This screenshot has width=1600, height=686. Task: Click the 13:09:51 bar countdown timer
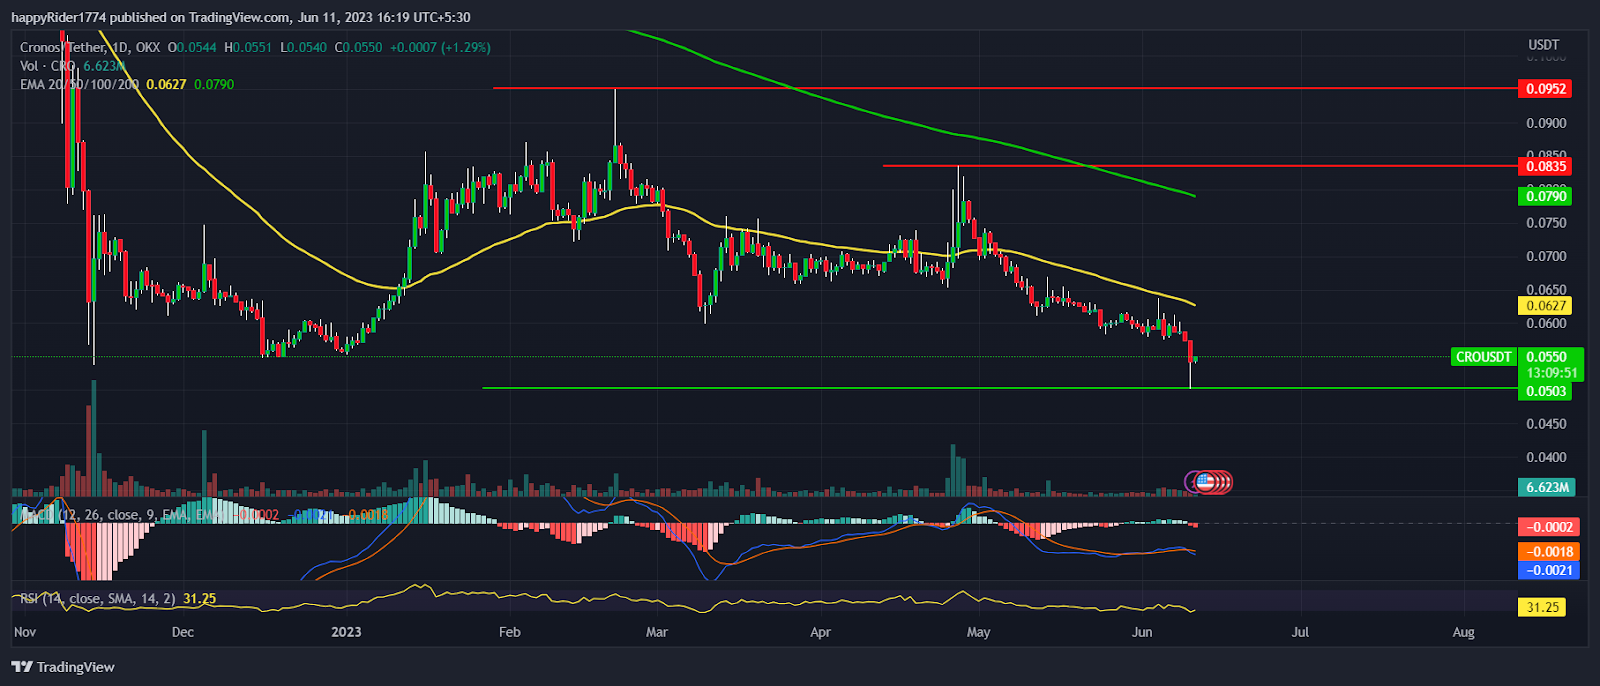pyautogui.click(x=1551, y=373)
